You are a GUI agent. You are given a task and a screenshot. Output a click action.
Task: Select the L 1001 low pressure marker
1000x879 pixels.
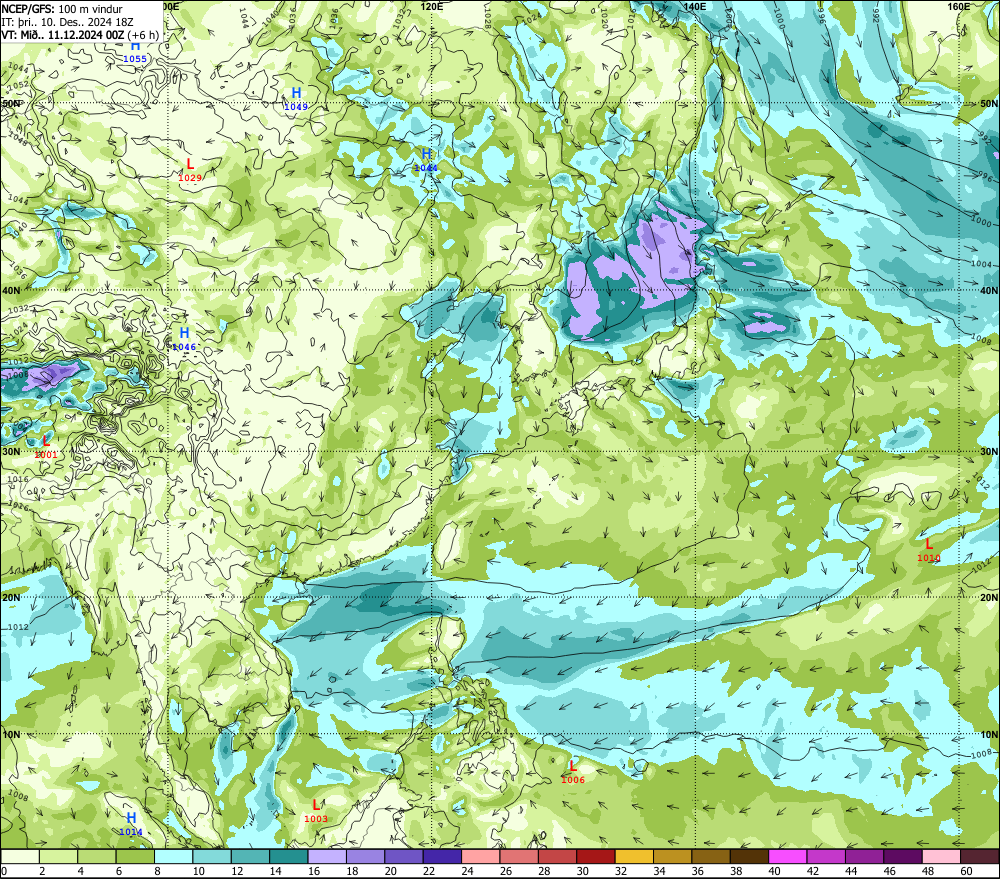coord(46,447)
